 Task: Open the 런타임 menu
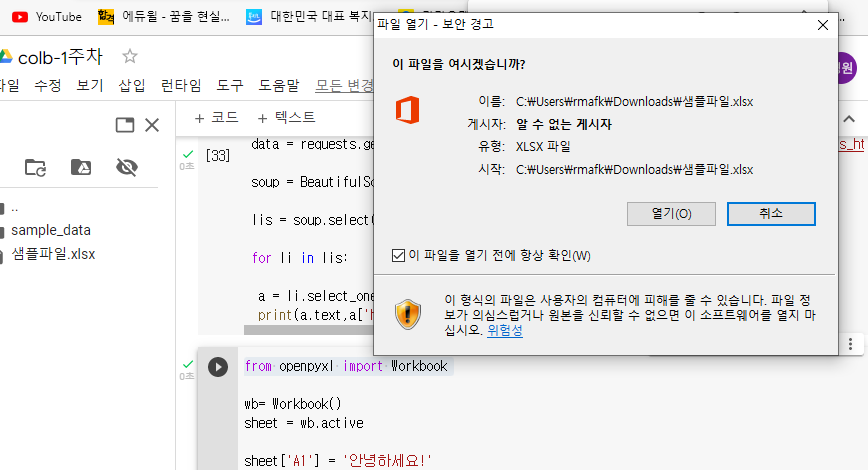181,85
